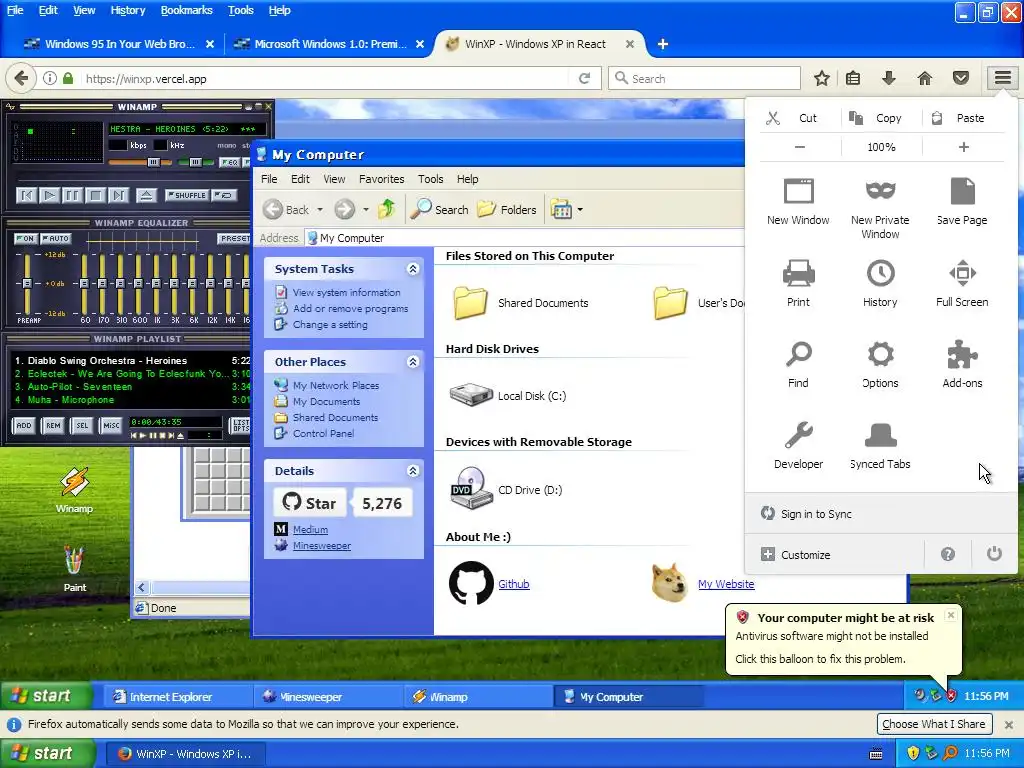The width and height of the screenshot is (1024, 768).
Task: Select playlist track Eclectek - We Are Going To Eclecfunk
Action: point(131,374)
